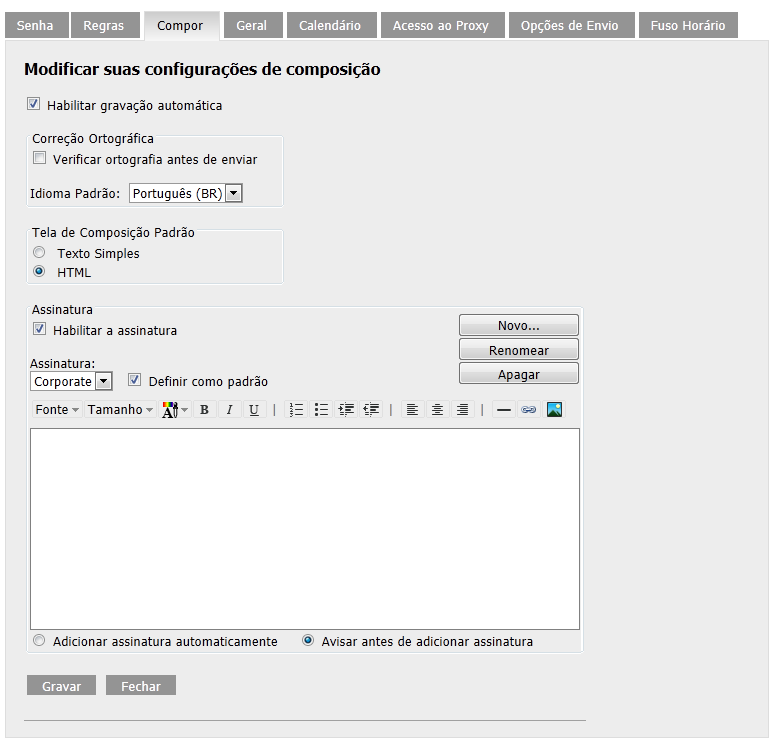Toggle Habilitar gravação automática checkbox
This screenshot has width=774, height=744.
click(x=34, y=104)
